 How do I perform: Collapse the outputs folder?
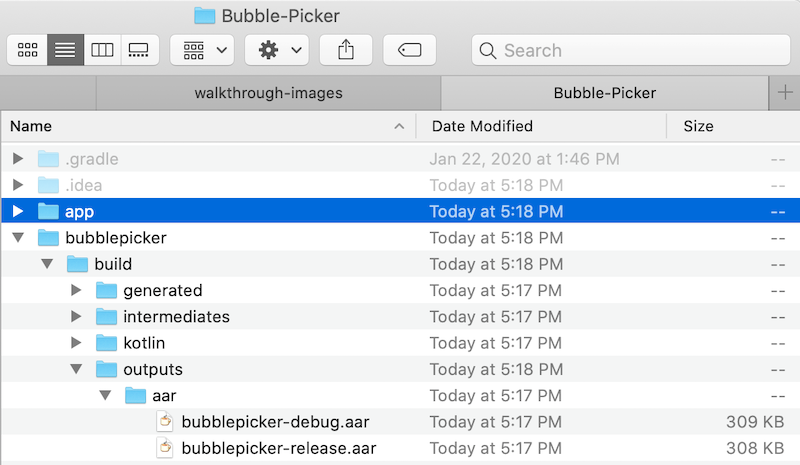[x=77, y=369]
